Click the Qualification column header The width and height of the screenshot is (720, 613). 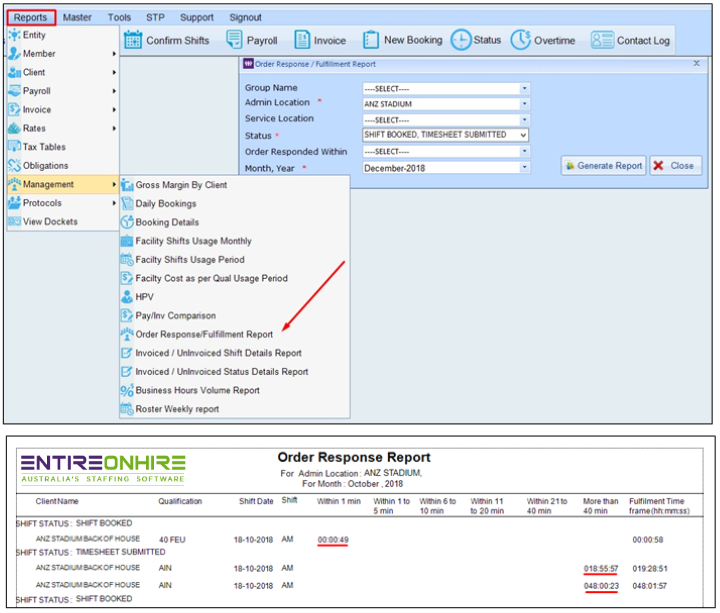(x=180, y=501)
